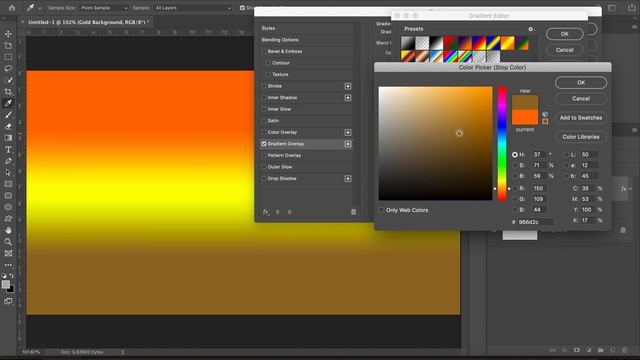Image resolution: width=640 pixels, height=360 pixels.
Task: Select the Crop tool
Action: click(x=8, y=91)
